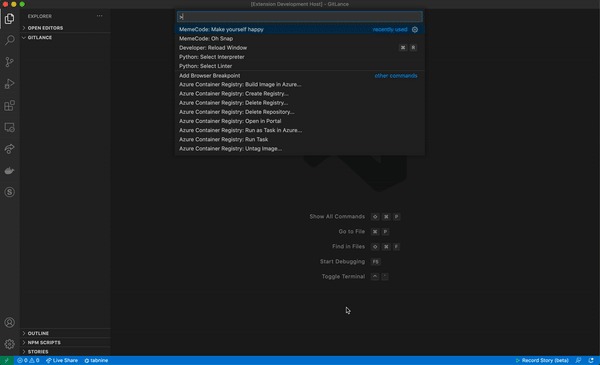The width and height of the screenshot is (600, 365).
Task: Click Record Story (beta) in status bar
Action: (542, 360)
